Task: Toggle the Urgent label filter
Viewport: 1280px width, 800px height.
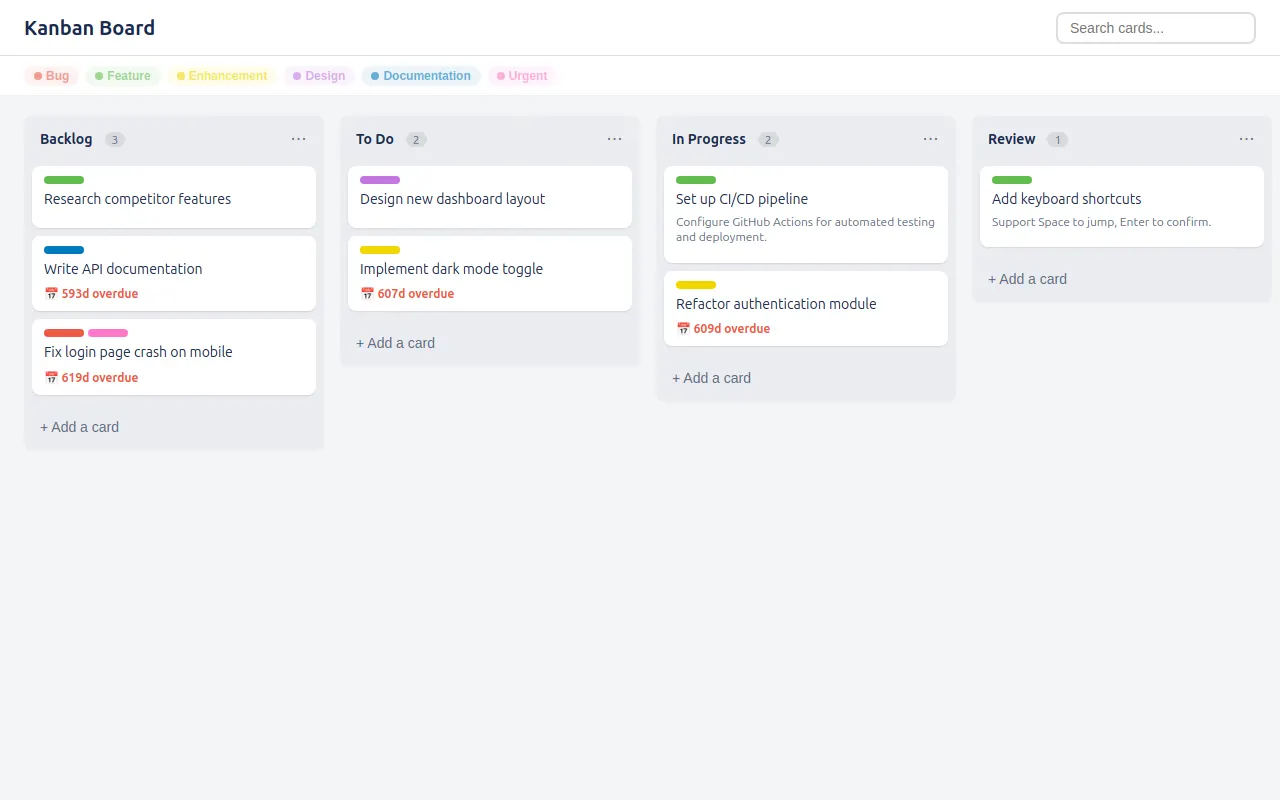Action: 522,76
